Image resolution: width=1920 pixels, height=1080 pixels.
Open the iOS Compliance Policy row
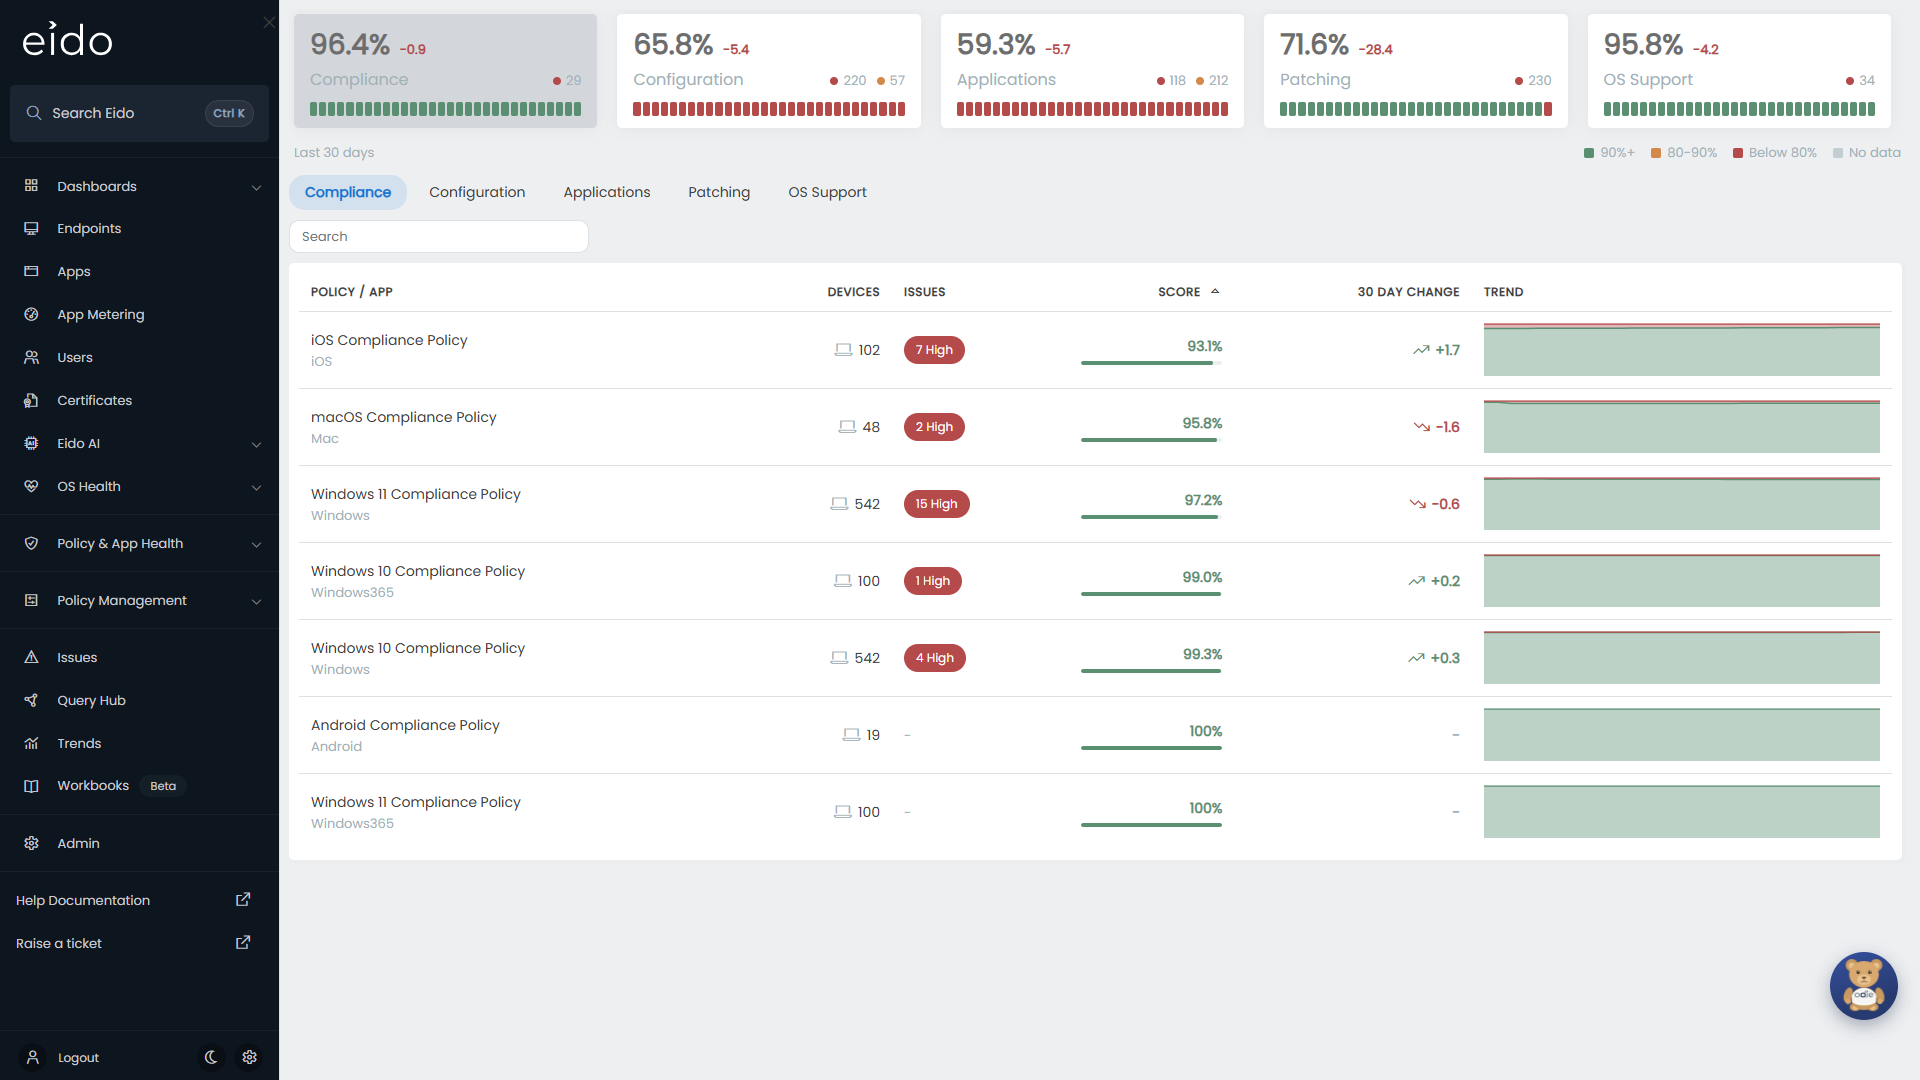tap(1095, 350)
